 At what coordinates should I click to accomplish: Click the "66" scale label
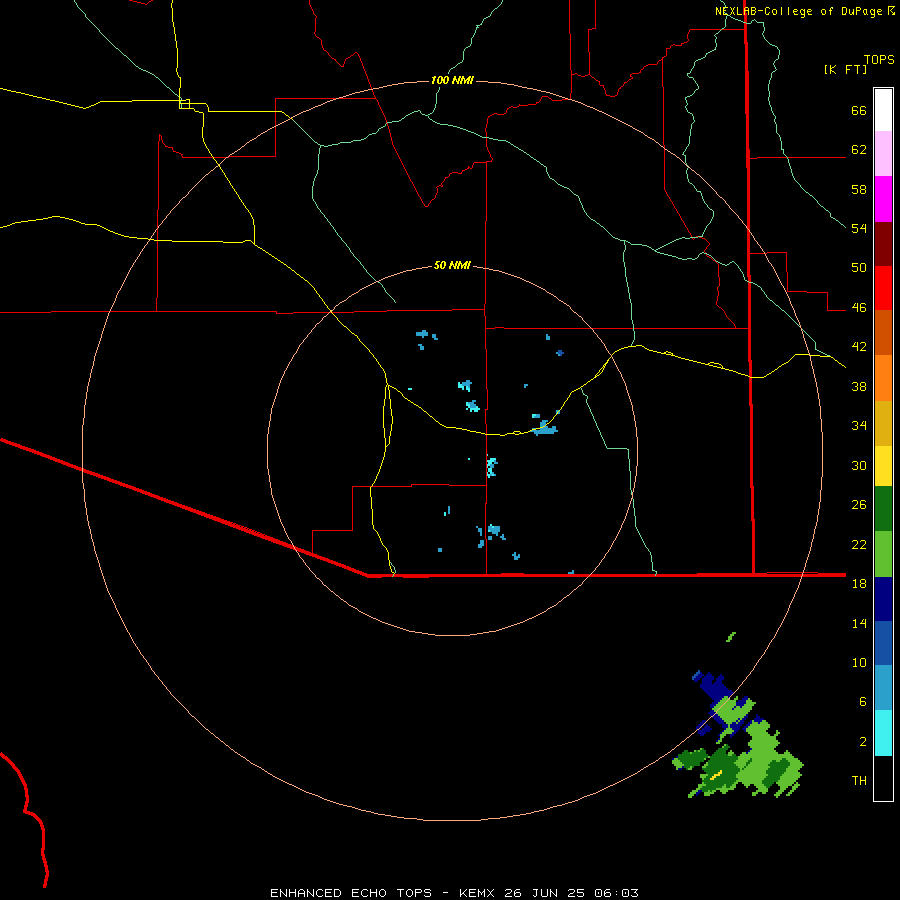pyautogui.click(x=859, y=110)
